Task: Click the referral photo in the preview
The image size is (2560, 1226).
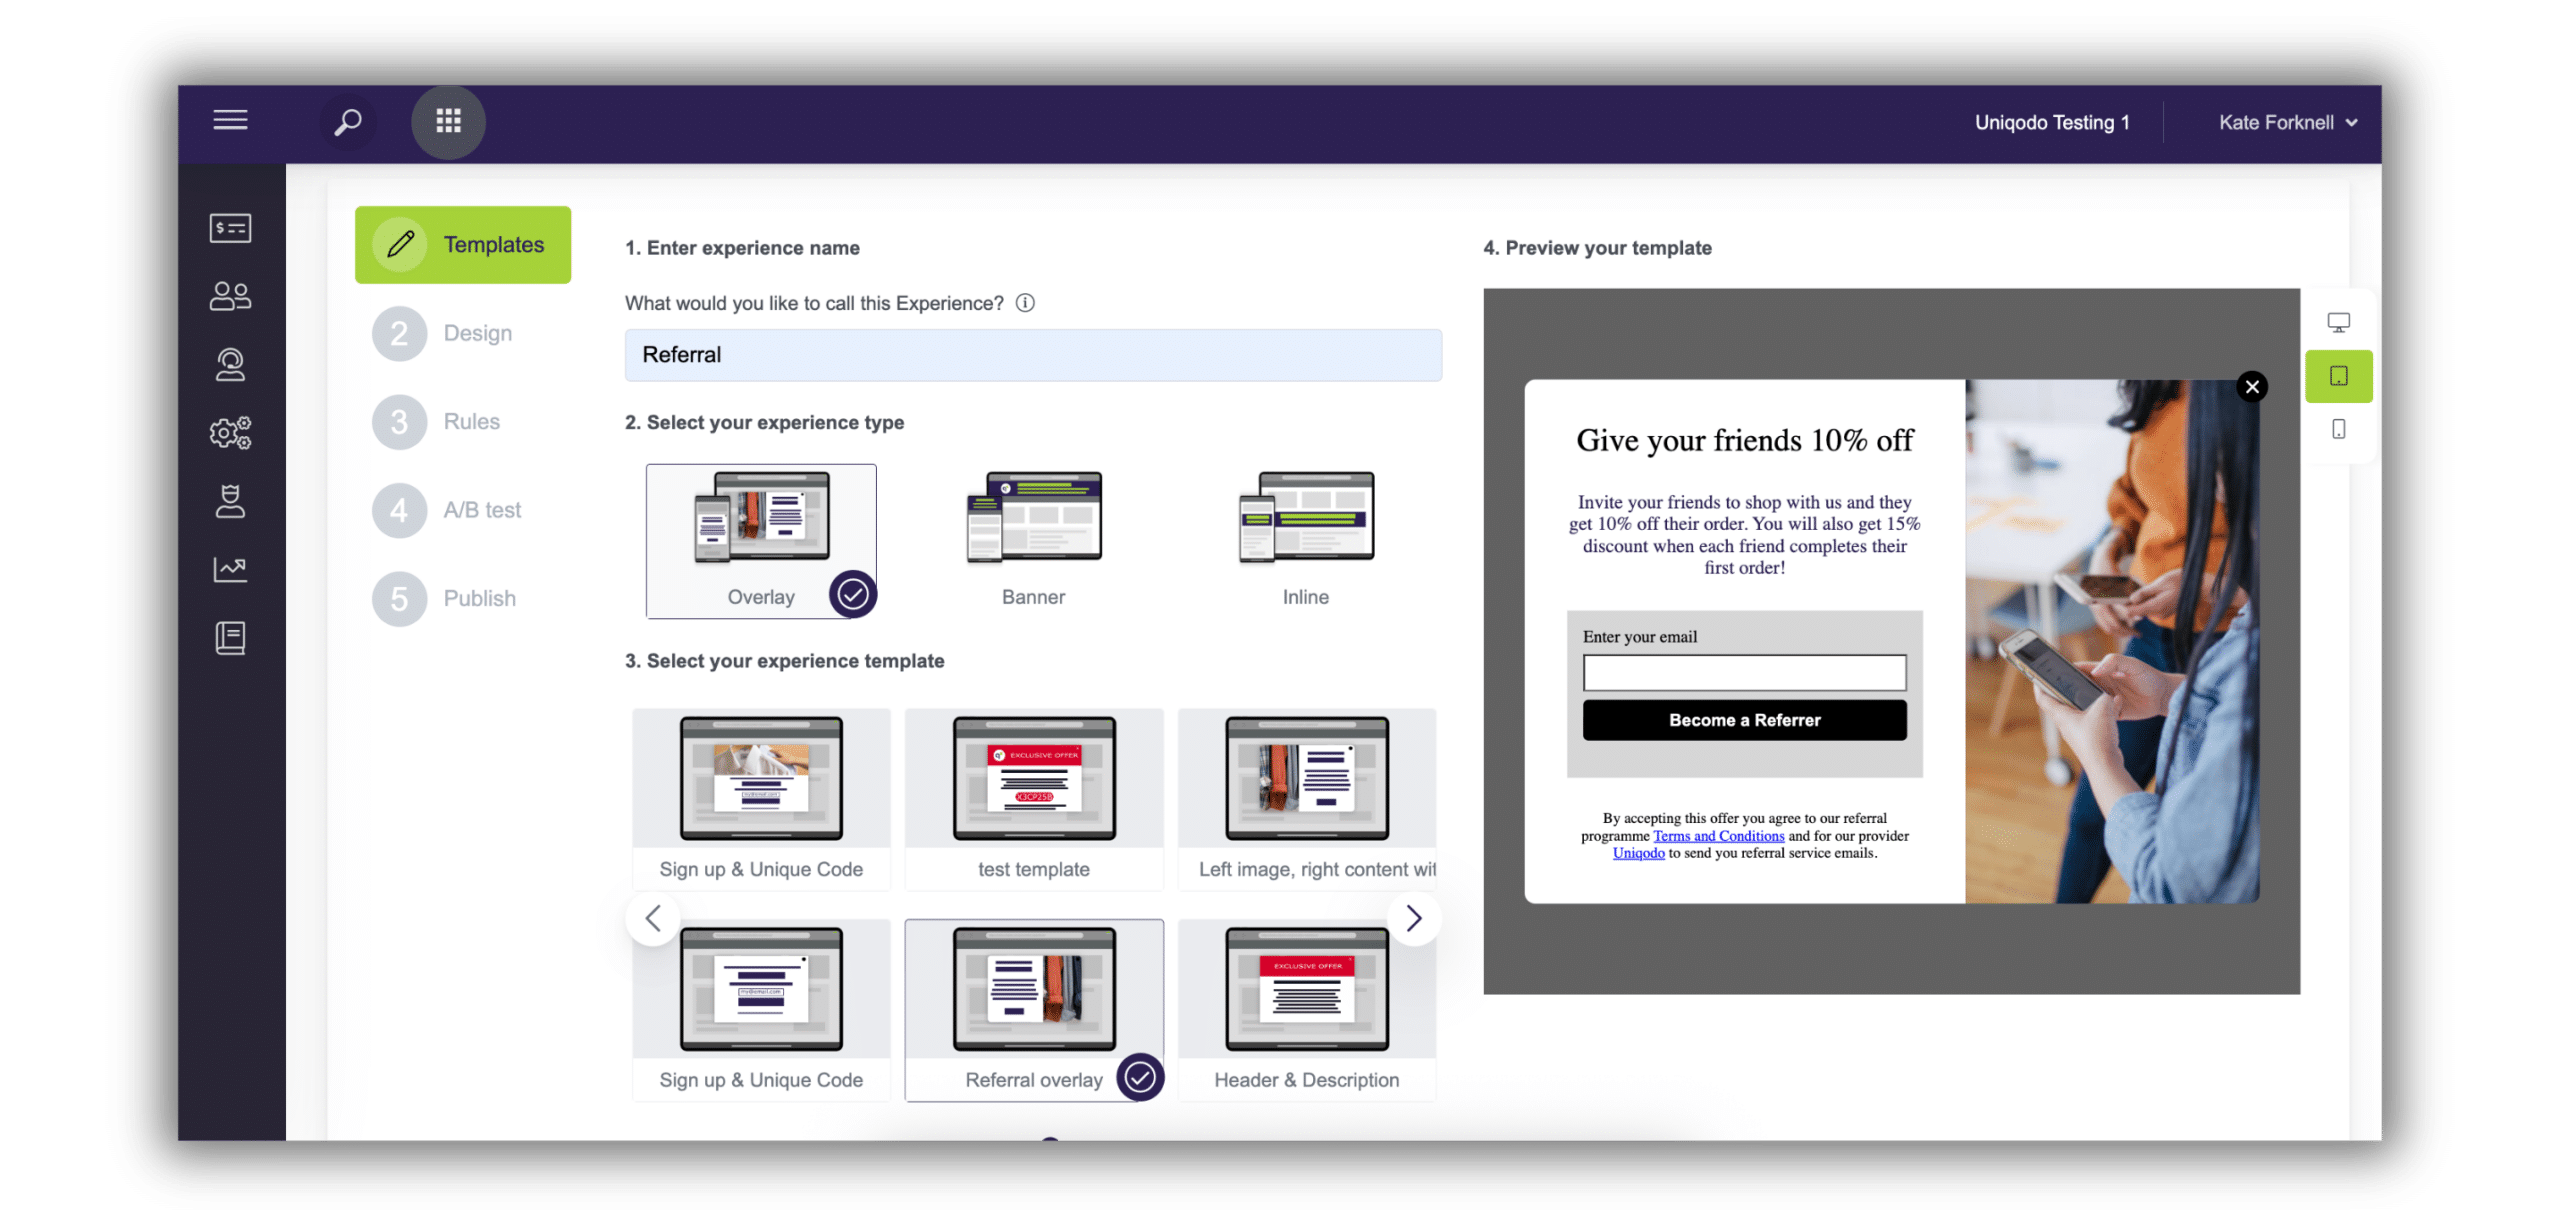Action: [x=2111, y=641]
